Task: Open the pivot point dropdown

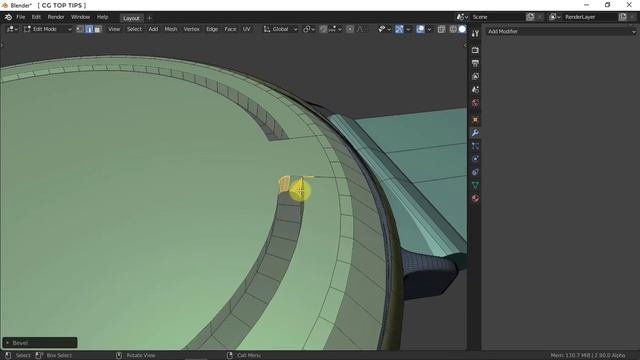Action: [309, 29]
